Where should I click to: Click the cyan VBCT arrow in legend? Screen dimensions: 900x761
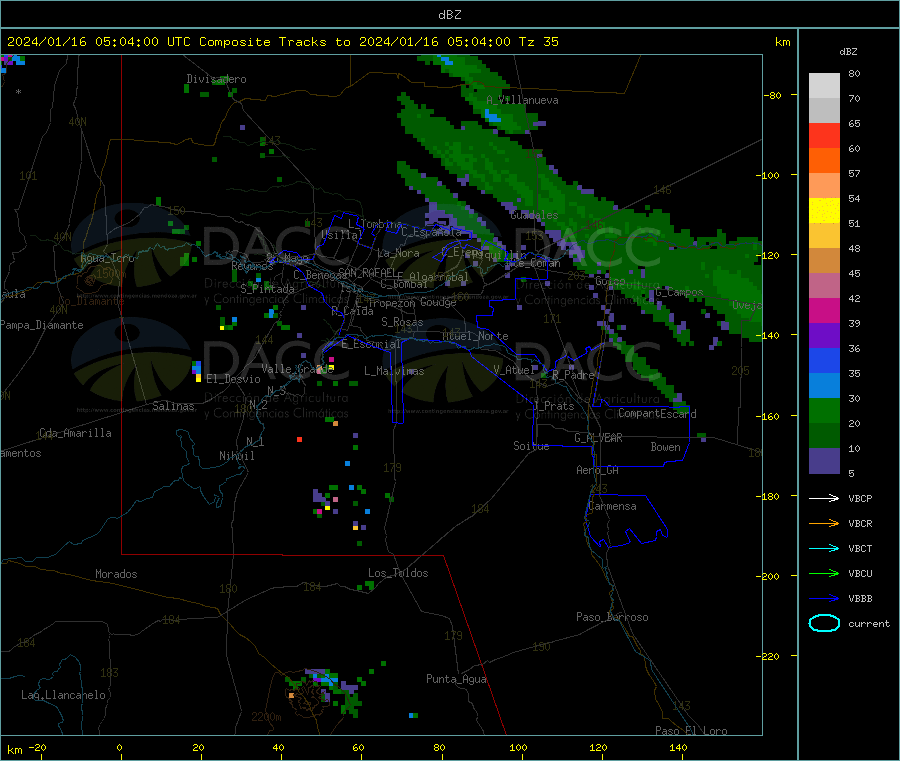pyautogui.click(x=824, y=548)
